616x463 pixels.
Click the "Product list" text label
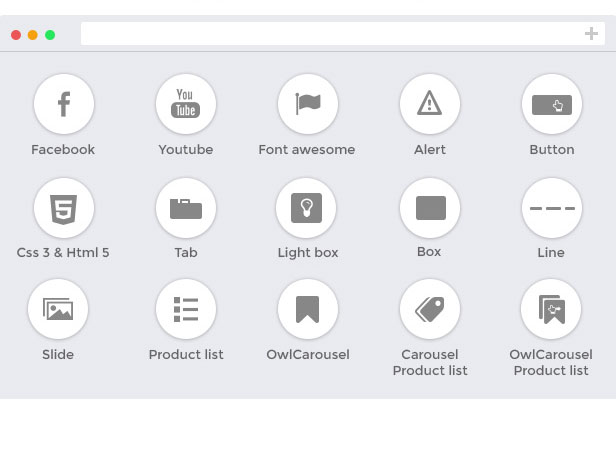[x=186, y=355]
